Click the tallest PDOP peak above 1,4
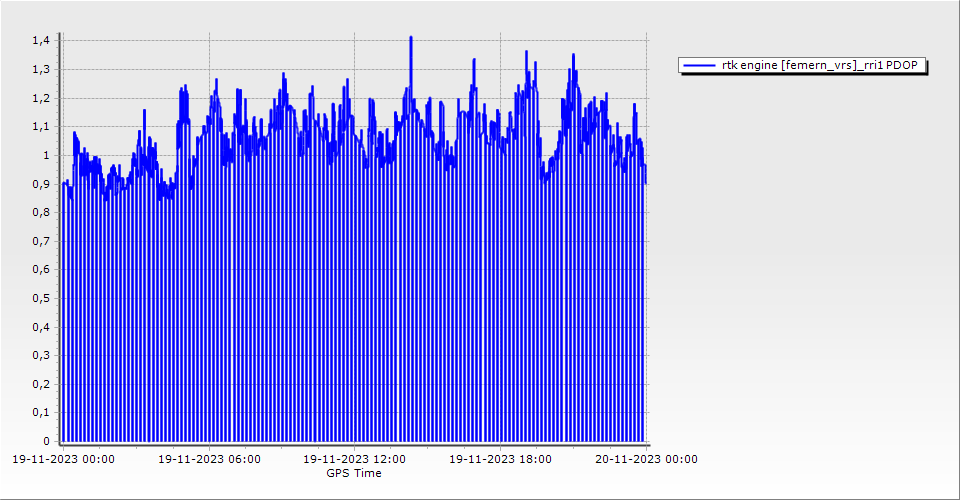This screenshot has height=500, width=960. click(x=411, y=39)
